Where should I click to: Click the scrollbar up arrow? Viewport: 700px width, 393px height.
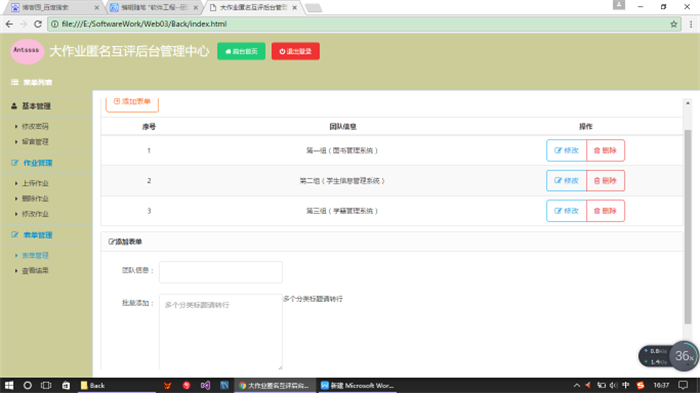pos(688,103)
